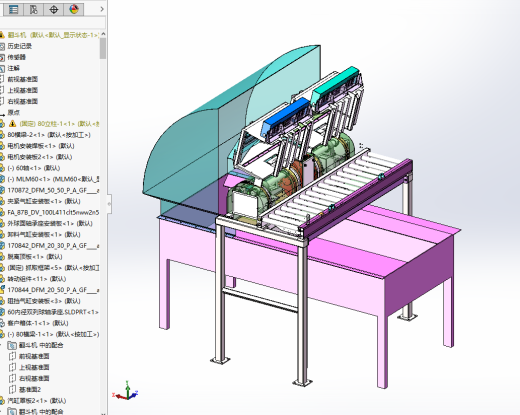Select 60内径双列球轴承座.SLDPRT<1>
The height and width of the screenshot is (415, 520).
coord(53,312)
